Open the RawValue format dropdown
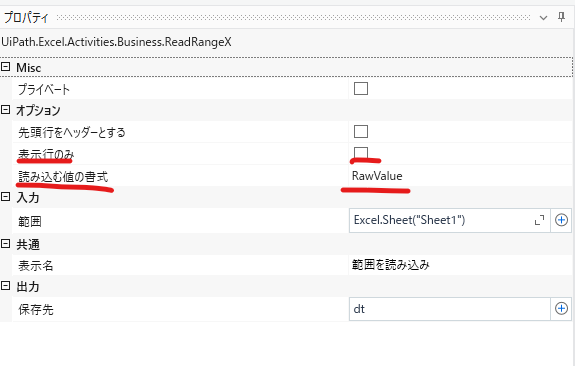The width and height of the screenshot is (575, 366). click(460, 176)
